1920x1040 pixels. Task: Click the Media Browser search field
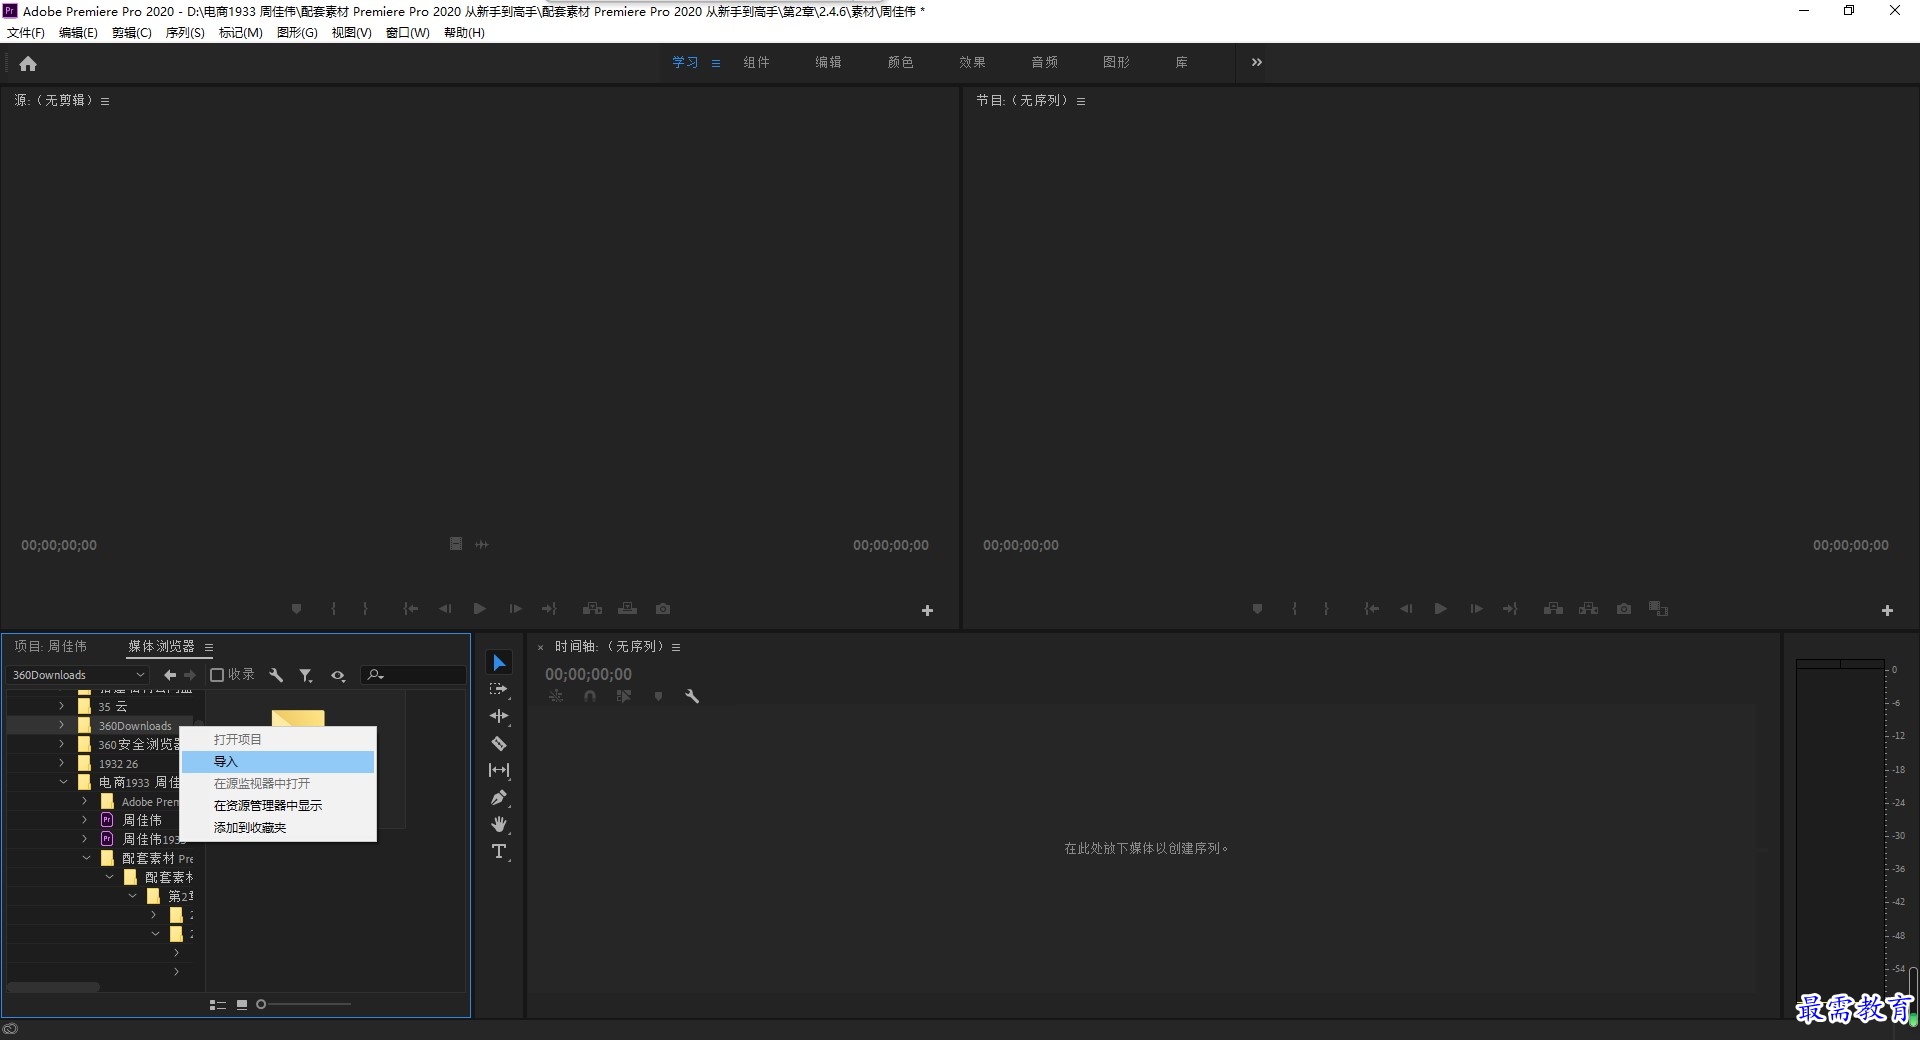click(x=414, y=675)
